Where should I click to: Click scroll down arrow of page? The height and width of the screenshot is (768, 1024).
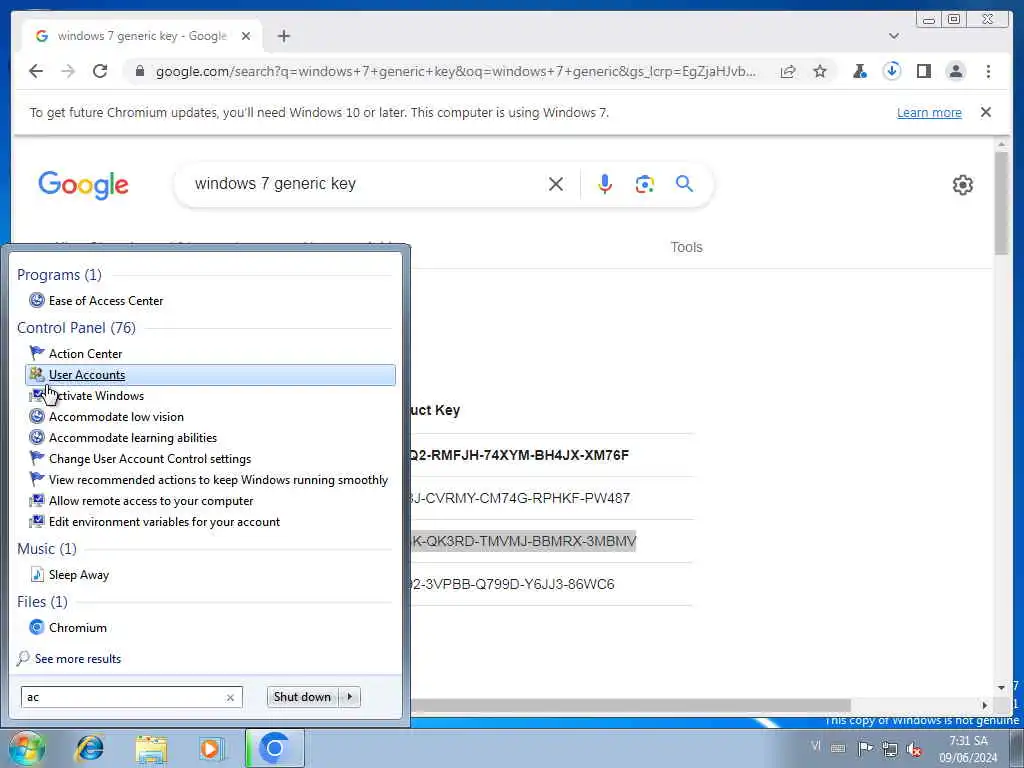tap(1001, 687)
